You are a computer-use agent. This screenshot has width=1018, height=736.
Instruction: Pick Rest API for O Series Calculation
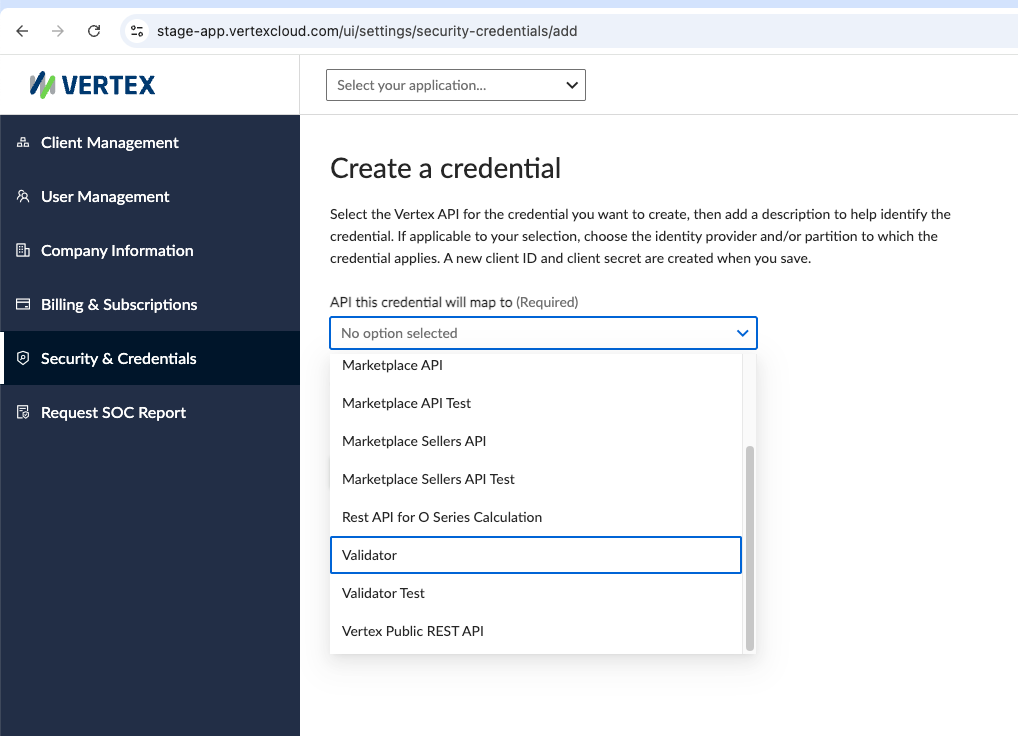point(536,517)
